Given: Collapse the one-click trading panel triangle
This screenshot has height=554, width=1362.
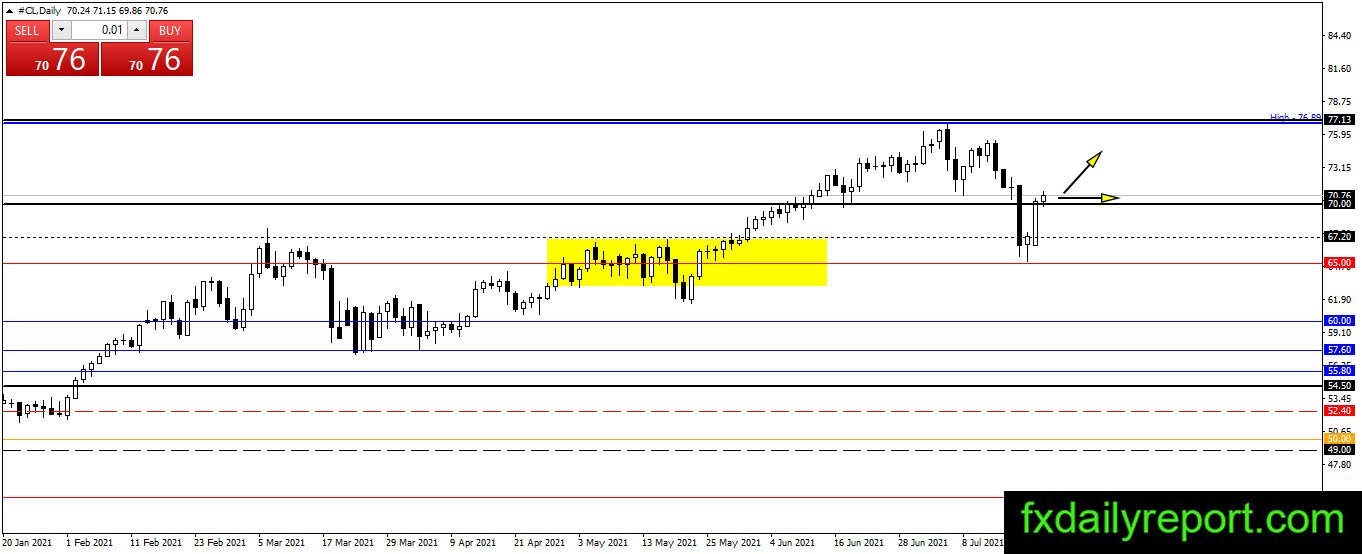Looking at the screenshot, I should pyautogui.click(x=10, y=10).
